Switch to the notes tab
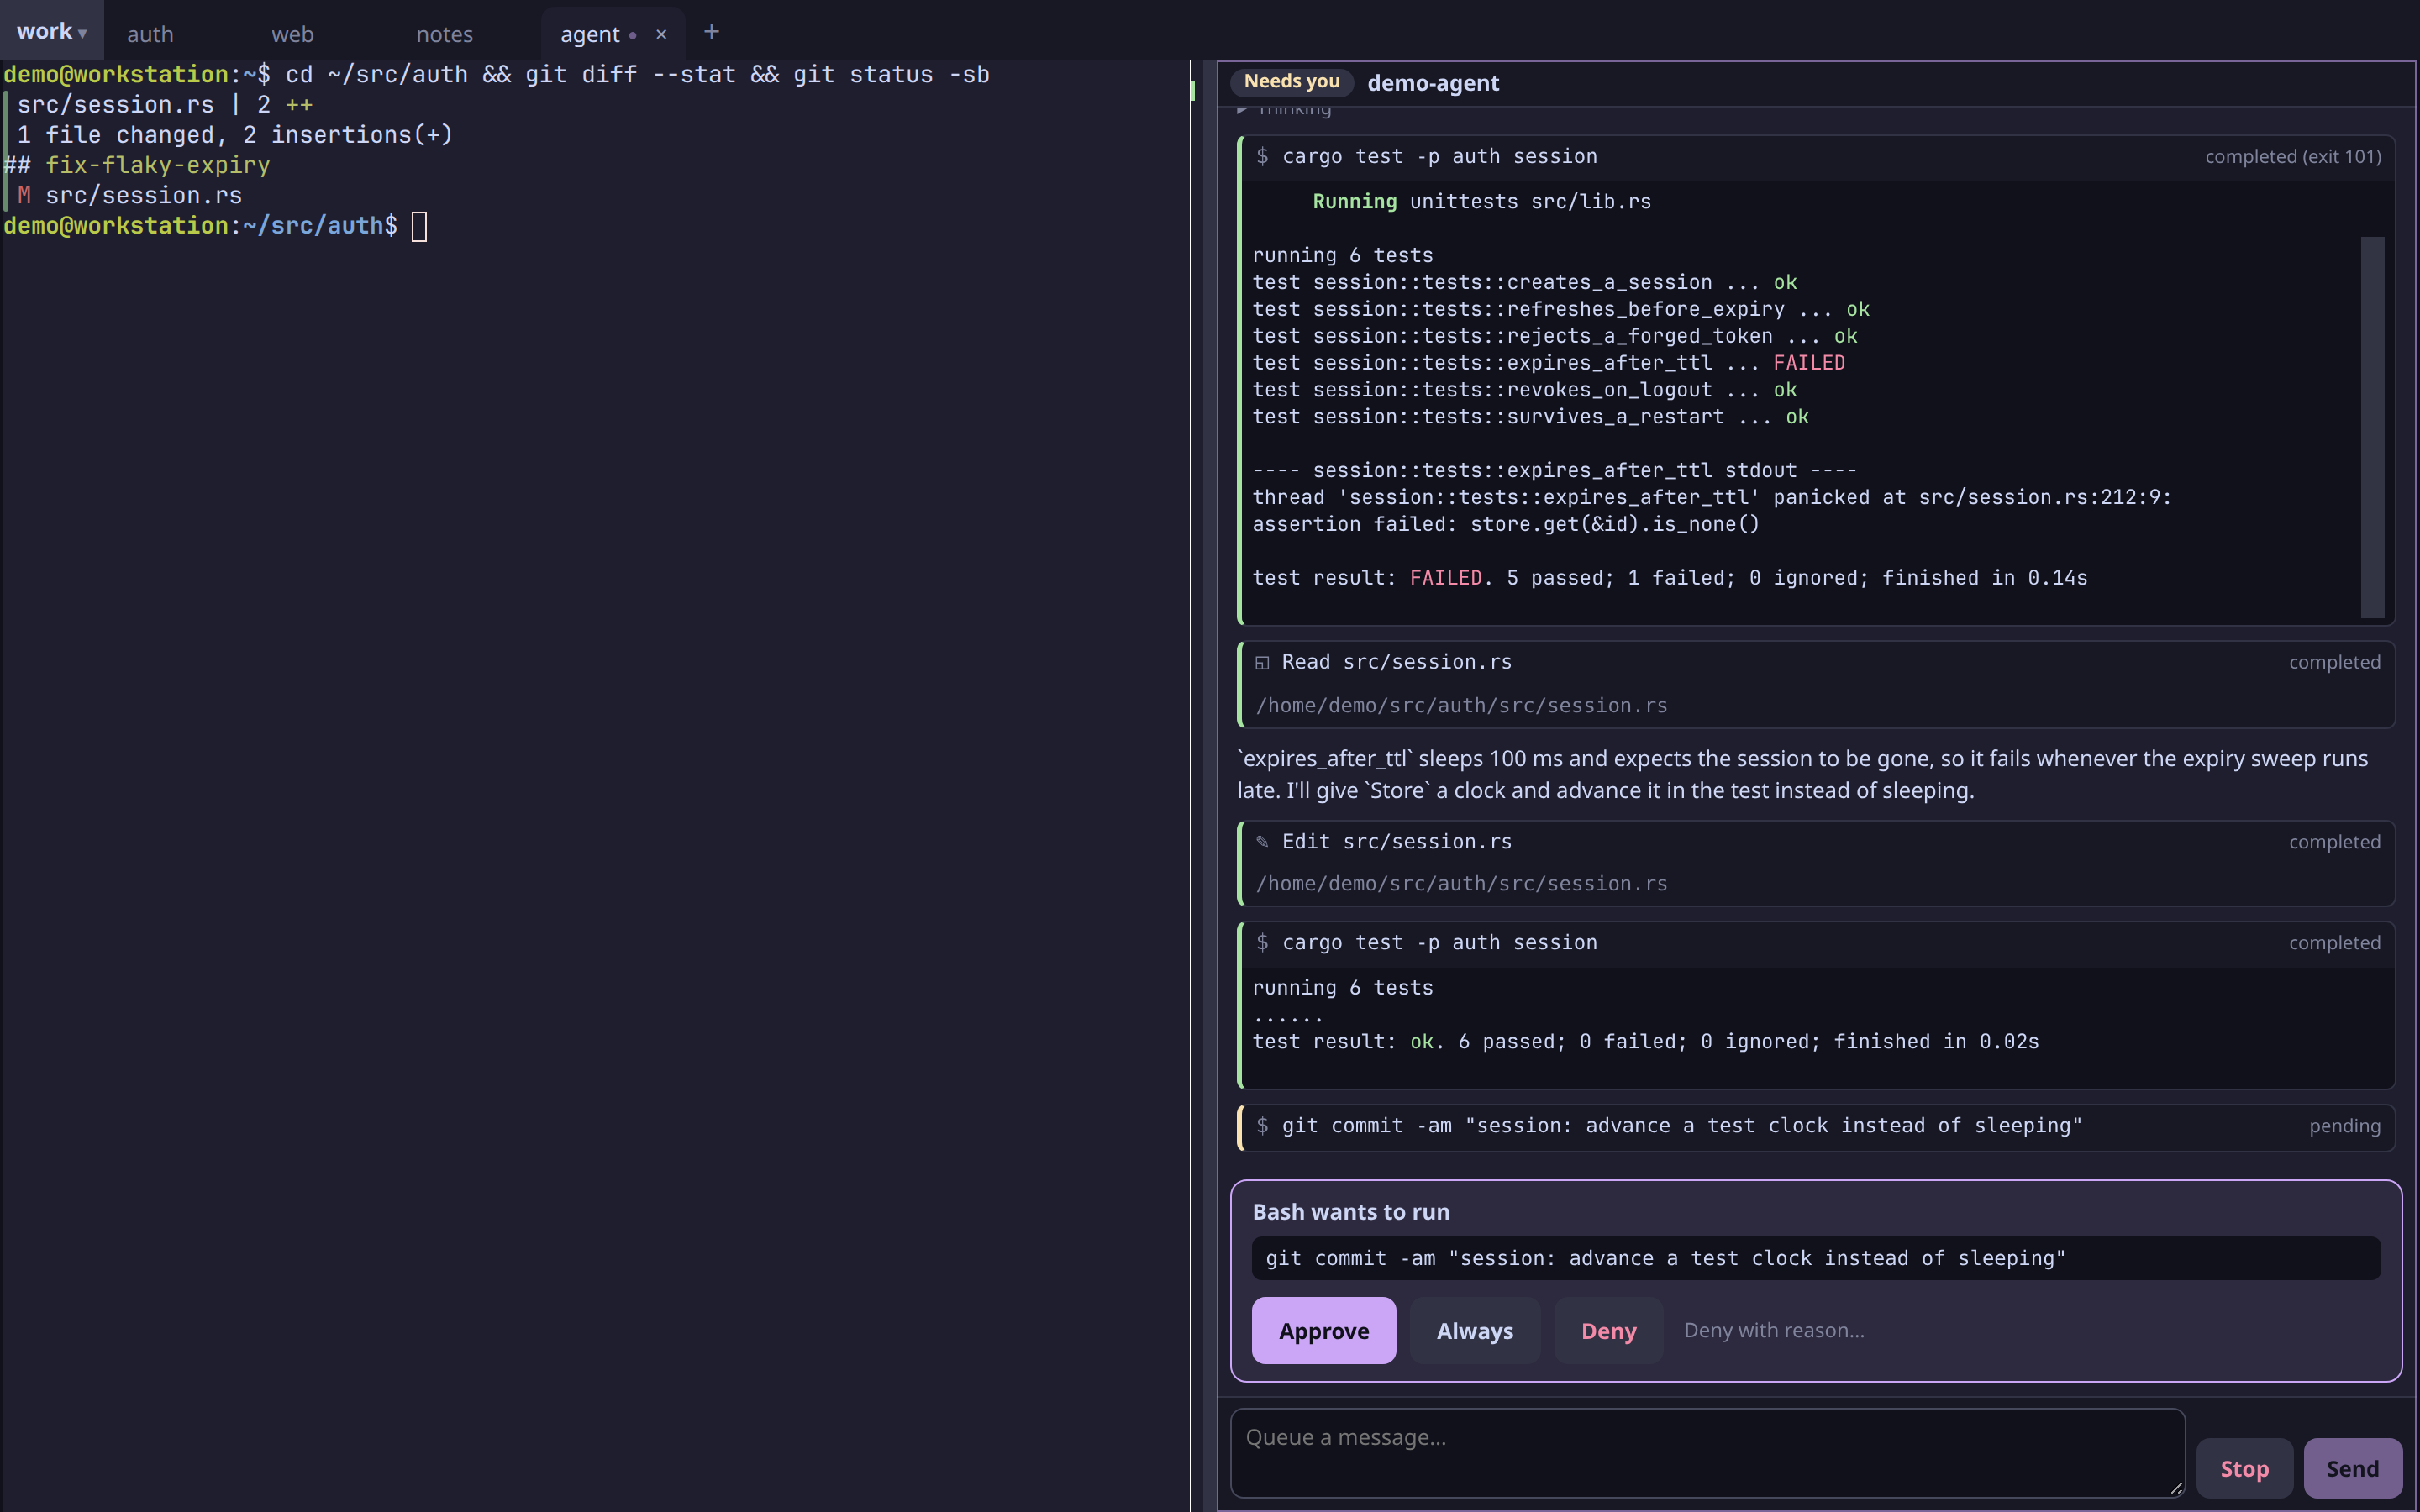 coord(445,34)
